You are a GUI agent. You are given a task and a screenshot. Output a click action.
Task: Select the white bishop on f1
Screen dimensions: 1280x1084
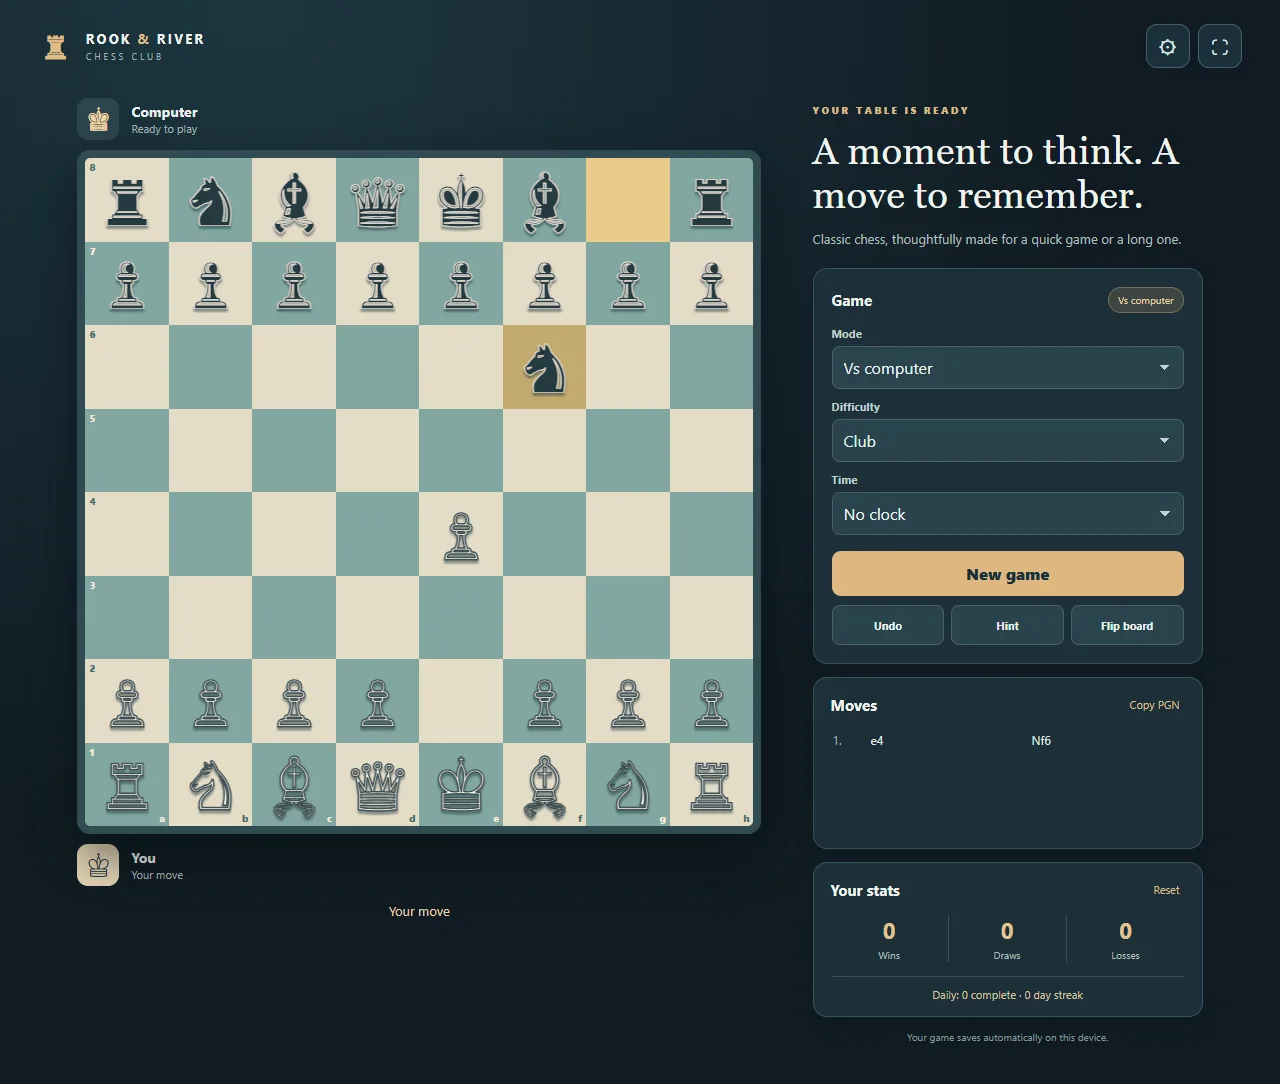tap(545, 785)
